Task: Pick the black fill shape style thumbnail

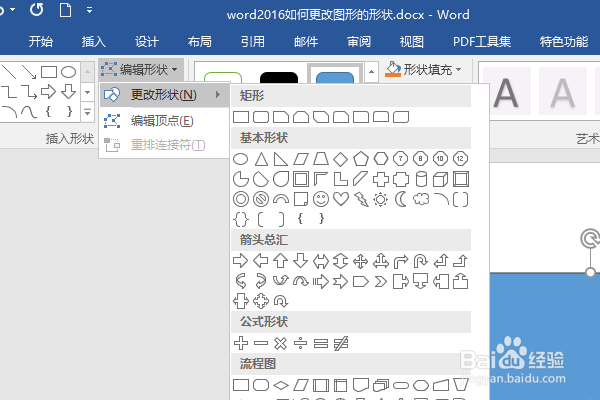Action: [x=279, y=78]
